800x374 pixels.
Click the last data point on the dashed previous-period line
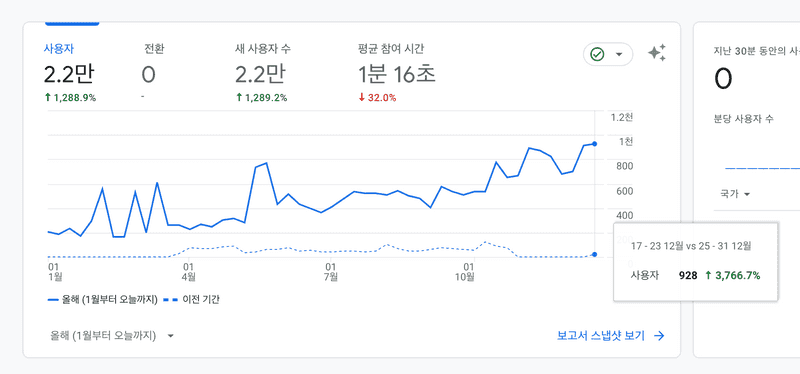click(594, 254)
